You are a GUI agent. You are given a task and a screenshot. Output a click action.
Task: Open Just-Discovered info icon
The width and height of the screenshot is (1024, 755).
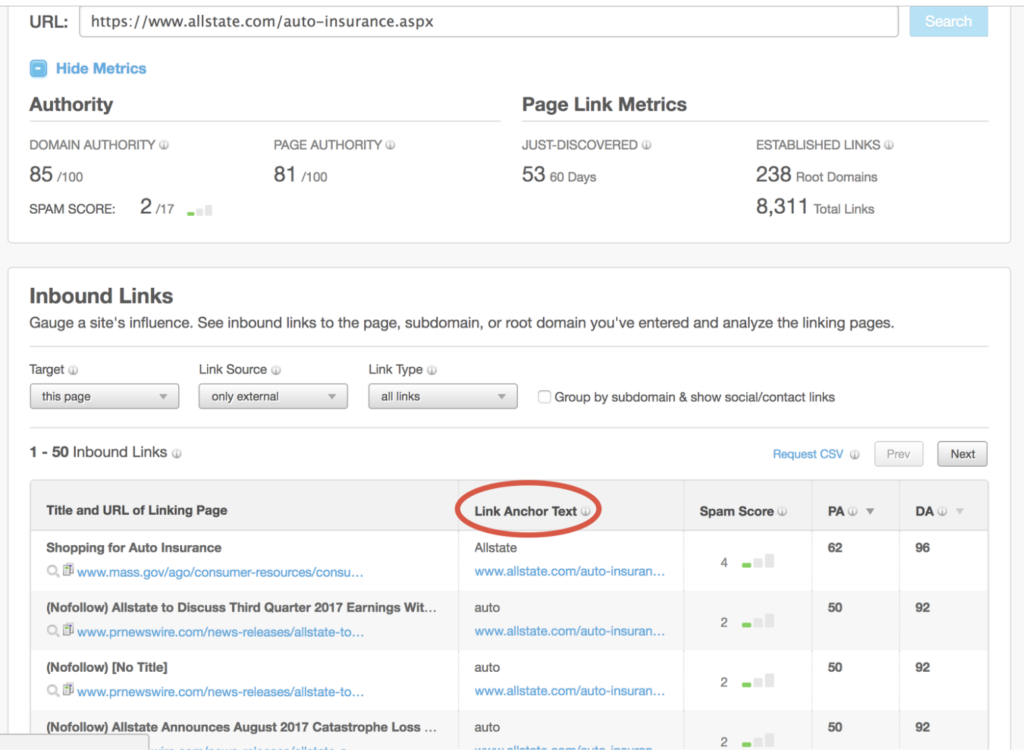pos(646,145)
